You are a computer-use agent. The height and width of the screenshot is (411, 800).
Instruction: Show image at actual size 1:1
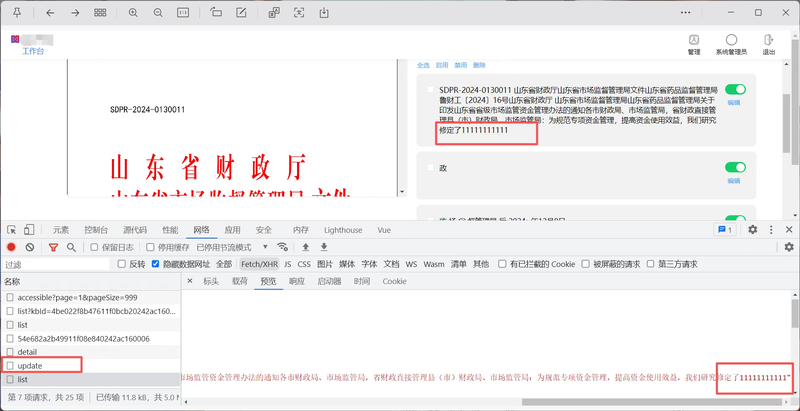[183, 13]
